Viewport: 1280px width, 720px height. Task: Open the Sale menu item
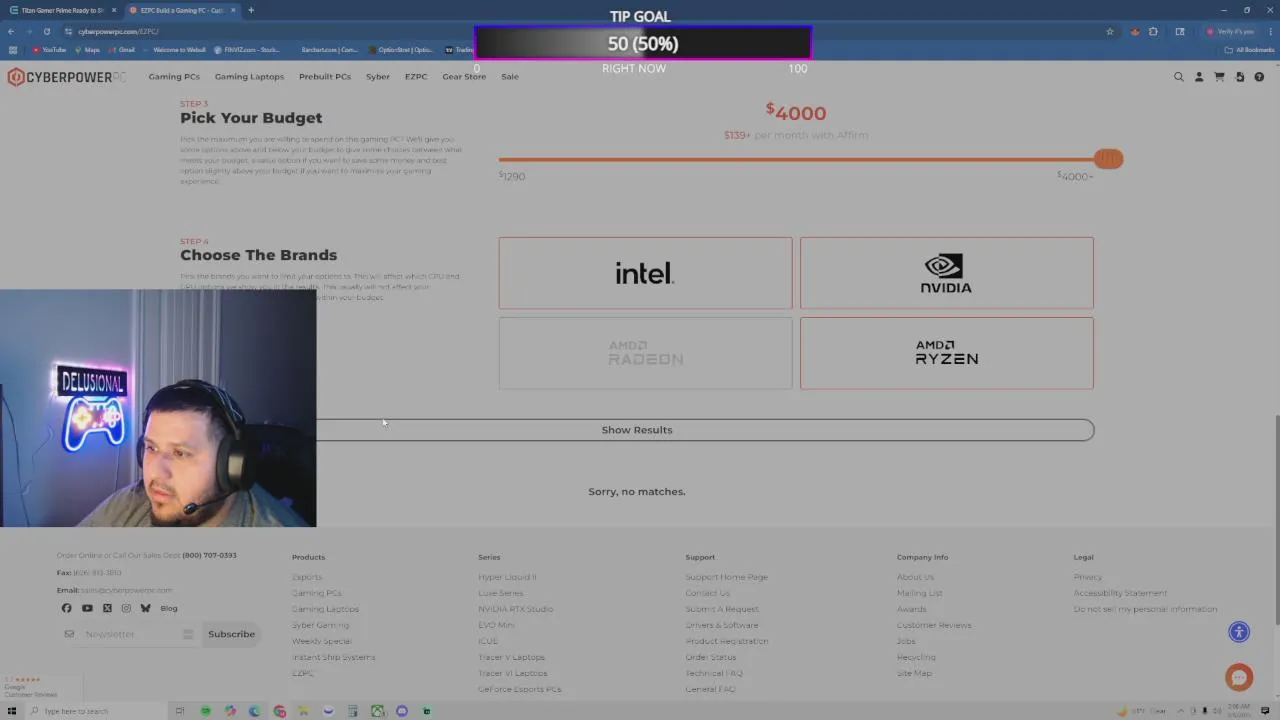coord(510,77)
